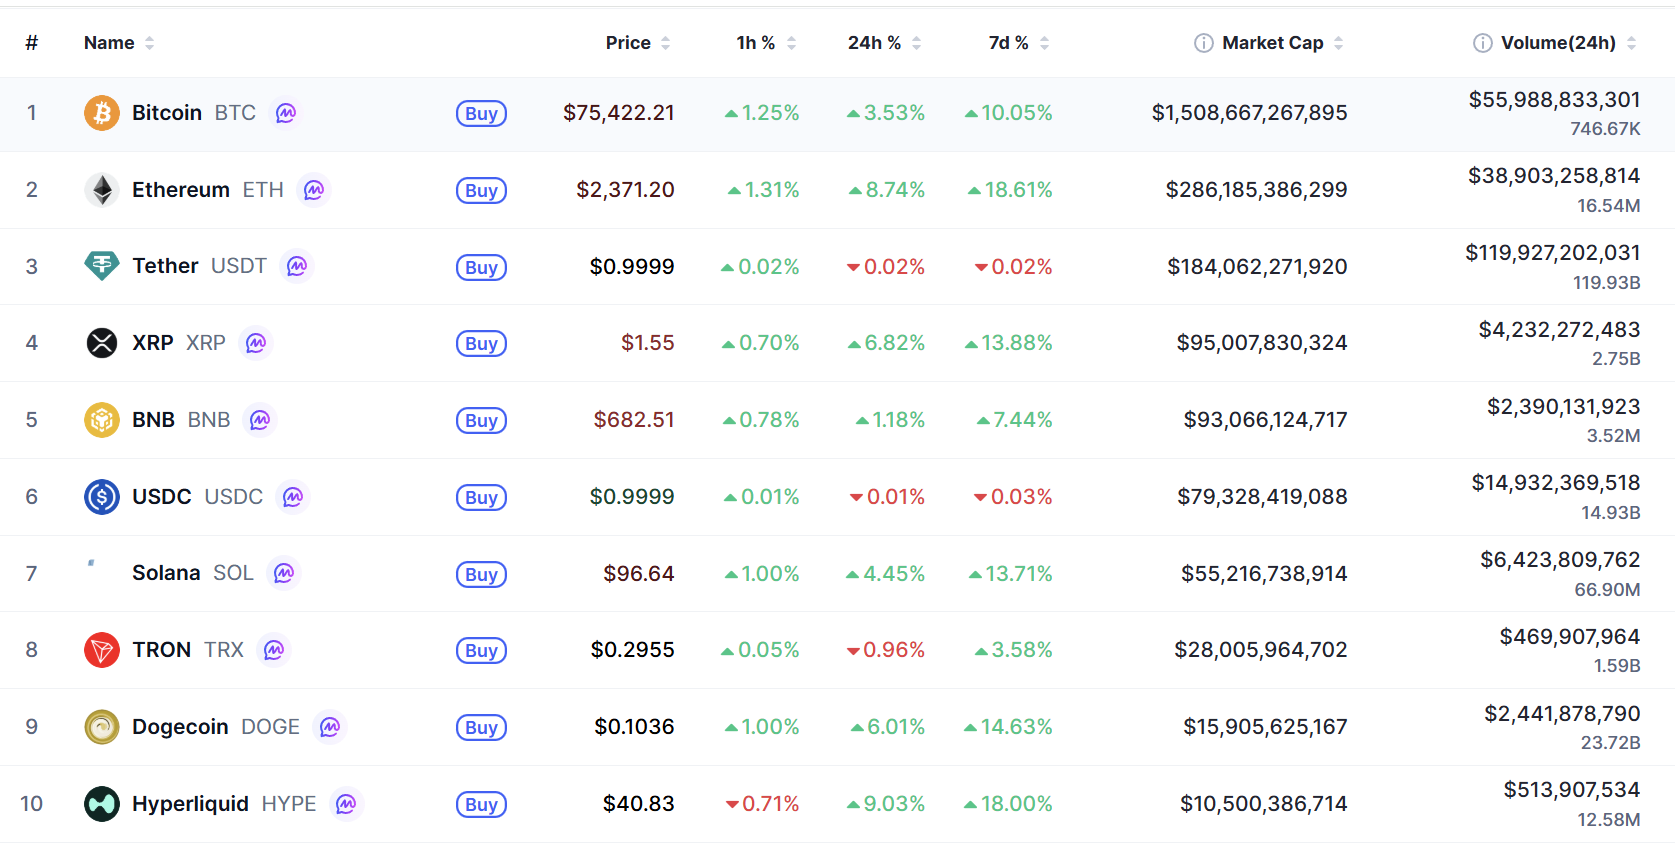Sort by rank # column
The image size is (1675, 851).
coord(32,43)
